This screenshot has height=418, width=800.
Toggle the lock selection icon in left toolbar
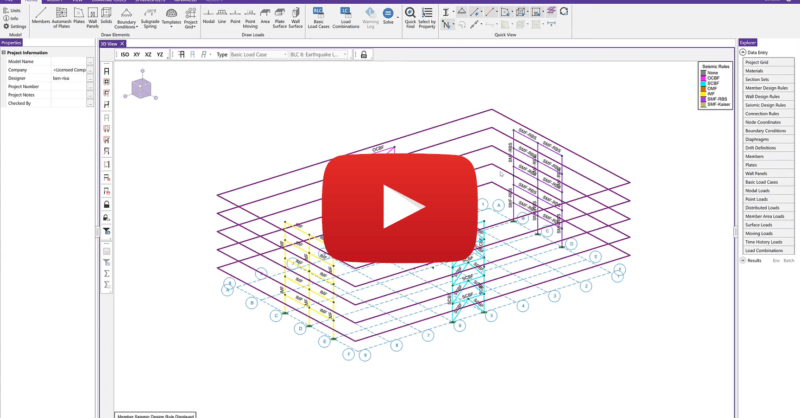click(106, 204)
